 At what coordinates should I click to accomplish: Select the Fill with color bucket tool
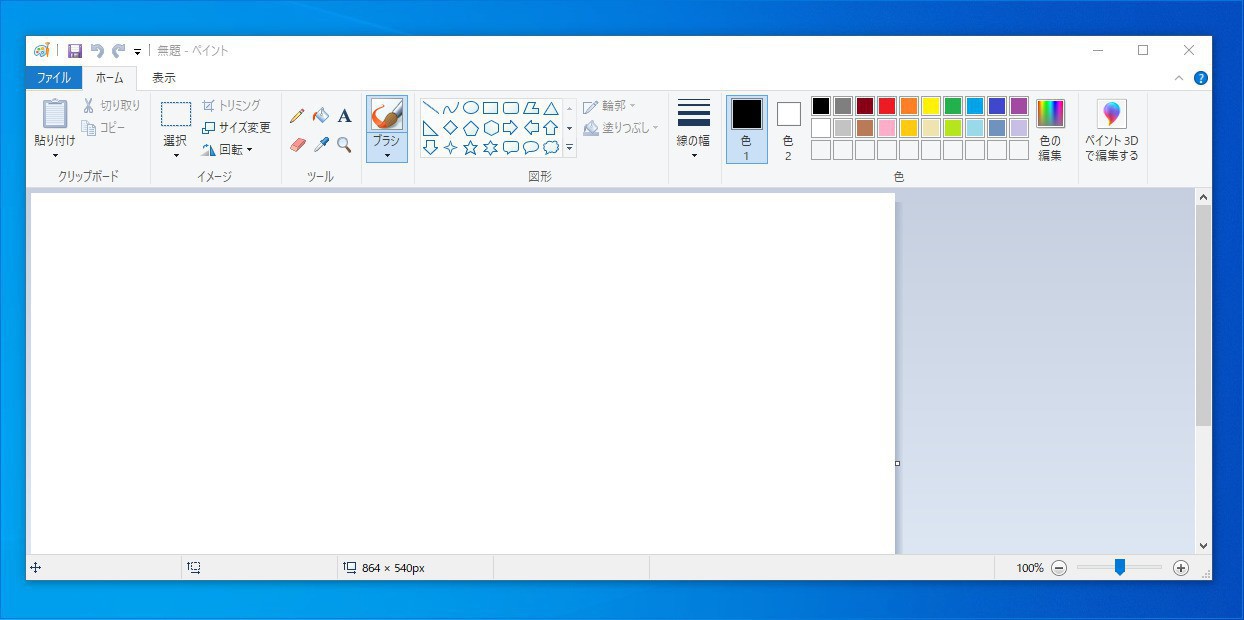coord(320,116)
